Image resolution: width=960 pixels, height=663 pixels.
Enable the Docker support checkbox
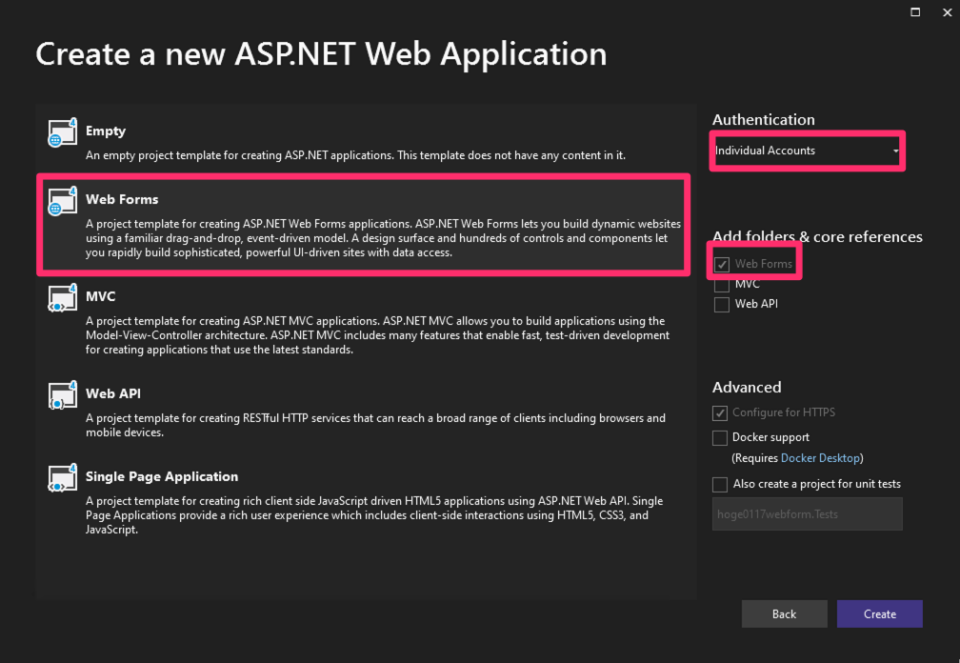pyautogui.click(x=720, y=438)
